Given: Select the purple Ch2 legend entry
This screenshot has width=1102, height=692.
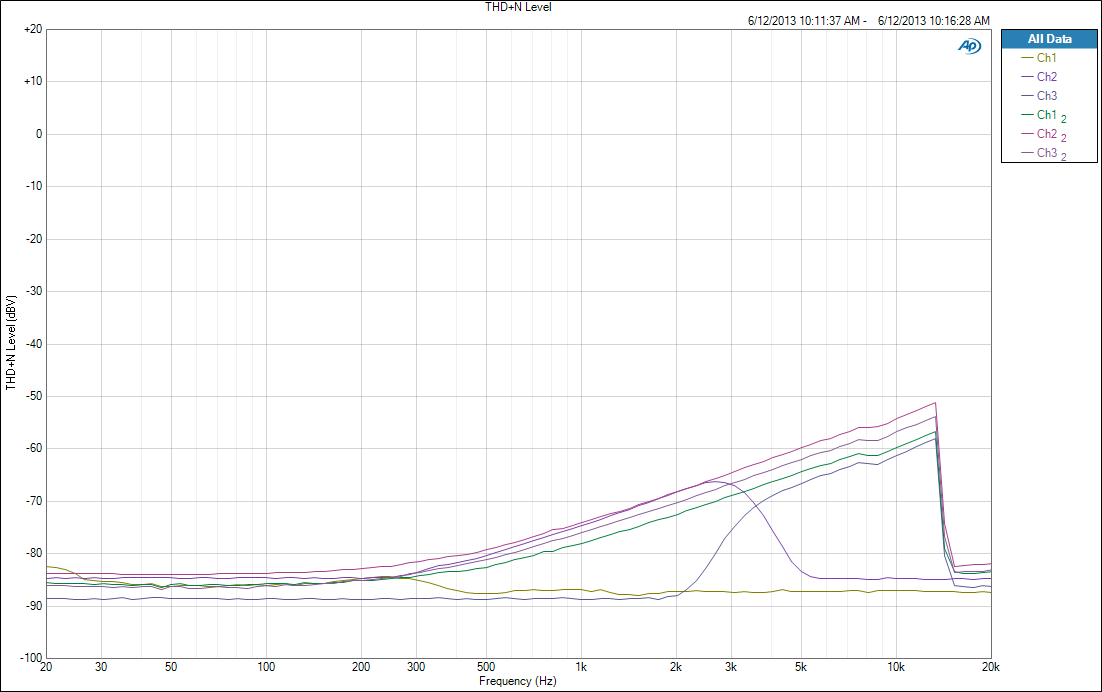Looking at the screenshot, I should point(1039,77).
